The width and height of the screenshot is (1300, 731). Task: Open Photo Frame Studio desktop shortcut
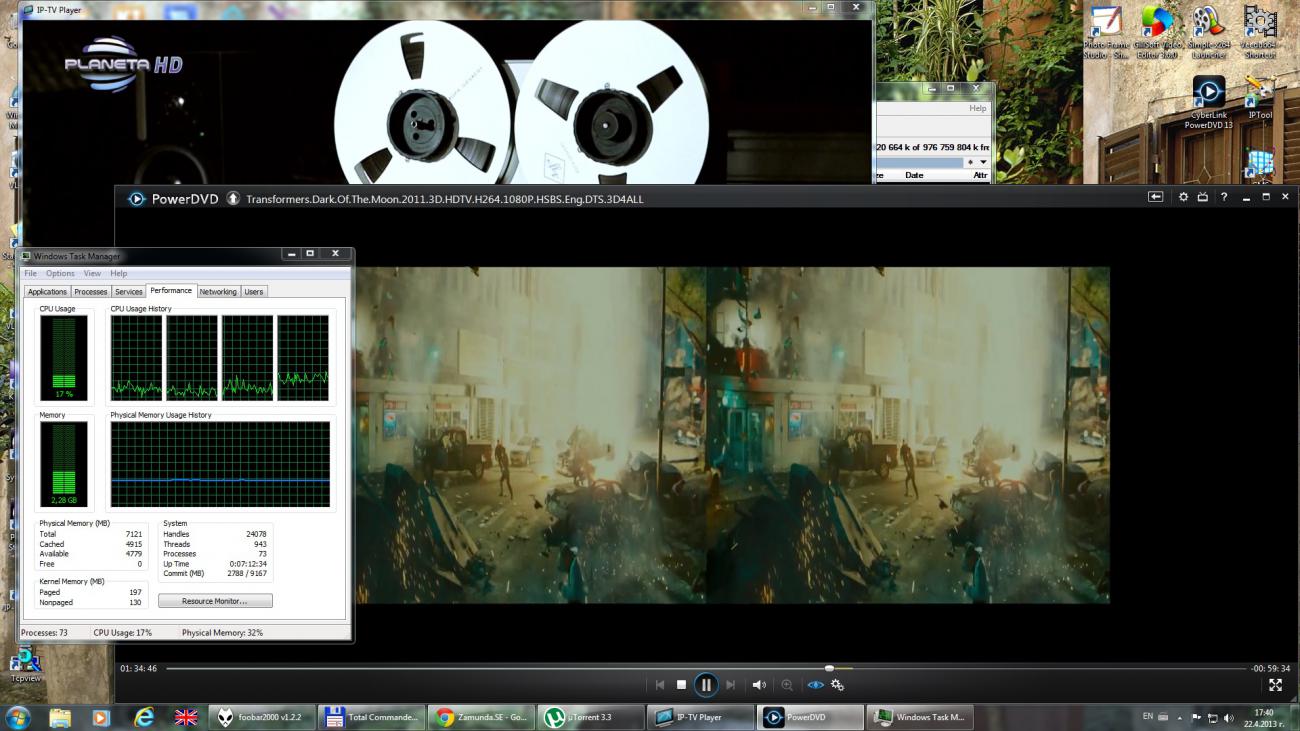(1105, 32)
